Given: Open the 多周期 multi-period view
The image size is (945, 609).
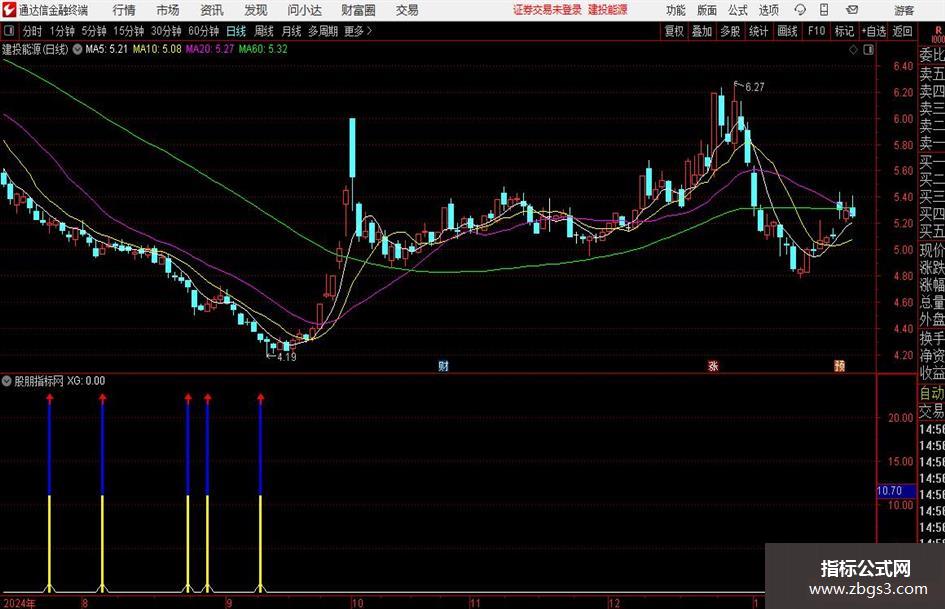Looking at the screenshot, I should [x=323, y=31].
